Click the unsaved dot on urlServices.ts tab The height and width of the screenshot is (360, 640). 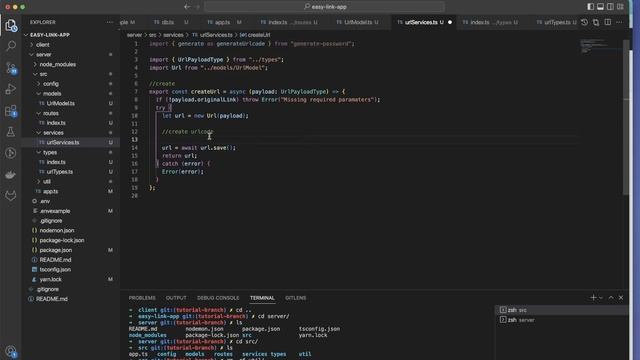coord(450,22)
